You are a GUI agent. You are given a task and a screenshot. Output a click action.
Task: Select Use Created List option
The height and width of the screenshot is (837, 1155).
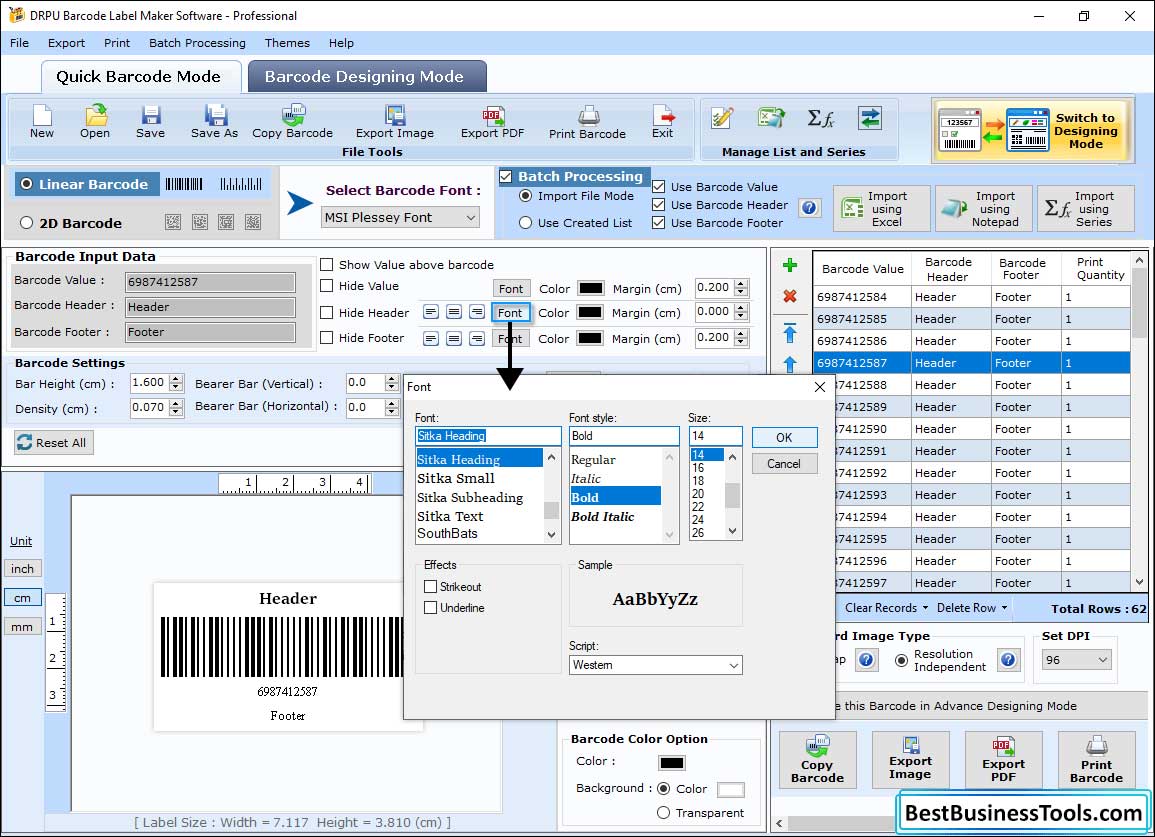tap(525, 223)
